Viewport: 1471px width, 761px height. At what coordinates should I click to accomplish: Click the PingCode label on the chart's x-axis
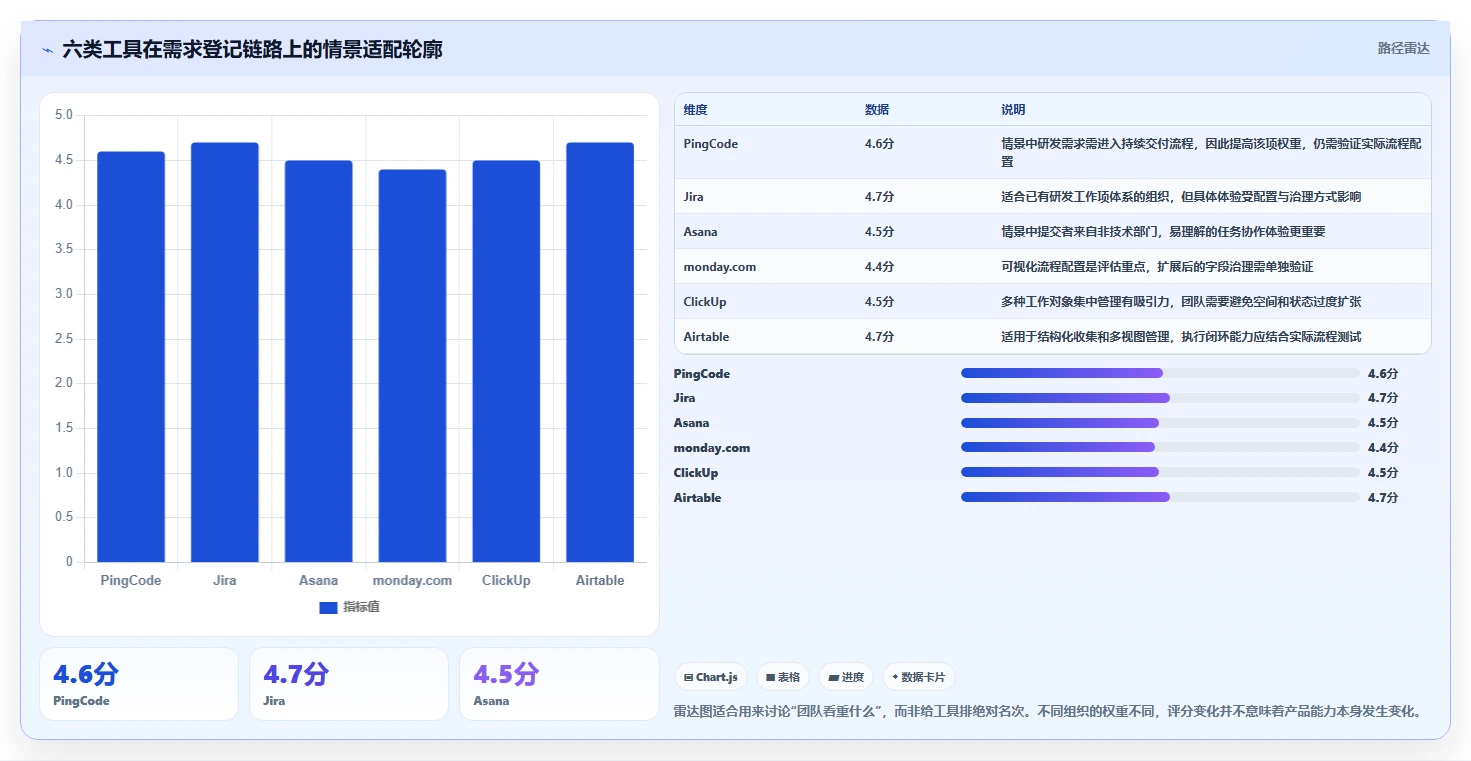point(131,581)
